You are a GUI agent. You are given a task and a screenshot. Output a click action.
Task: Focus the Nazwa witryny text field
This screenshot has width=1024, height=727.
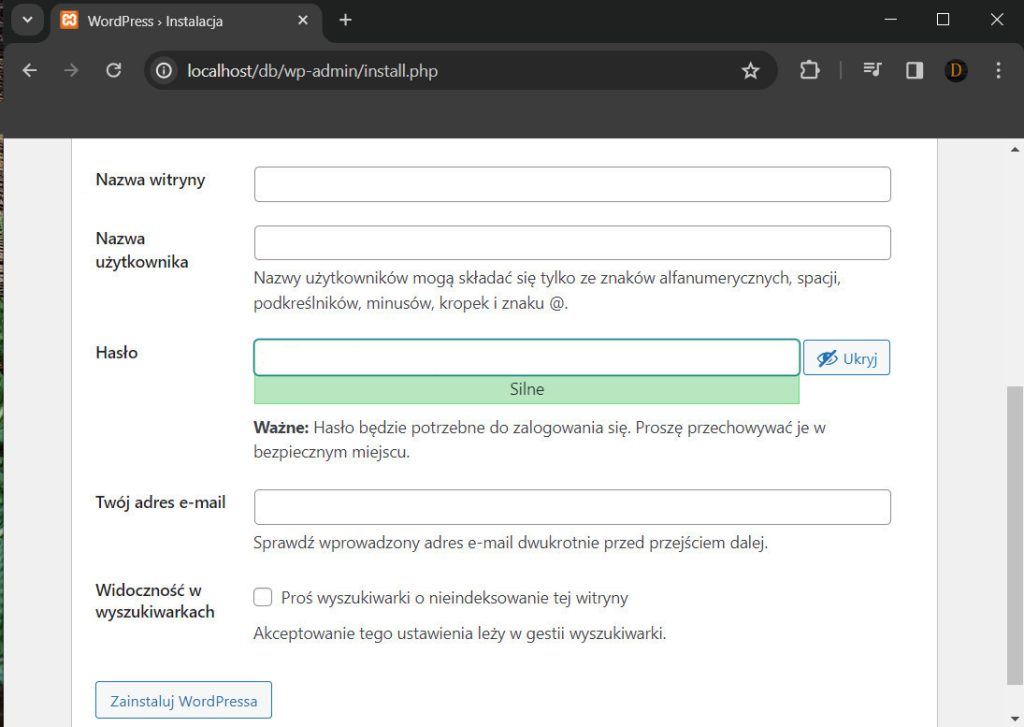pyautogui.click(x=572, y=184)
